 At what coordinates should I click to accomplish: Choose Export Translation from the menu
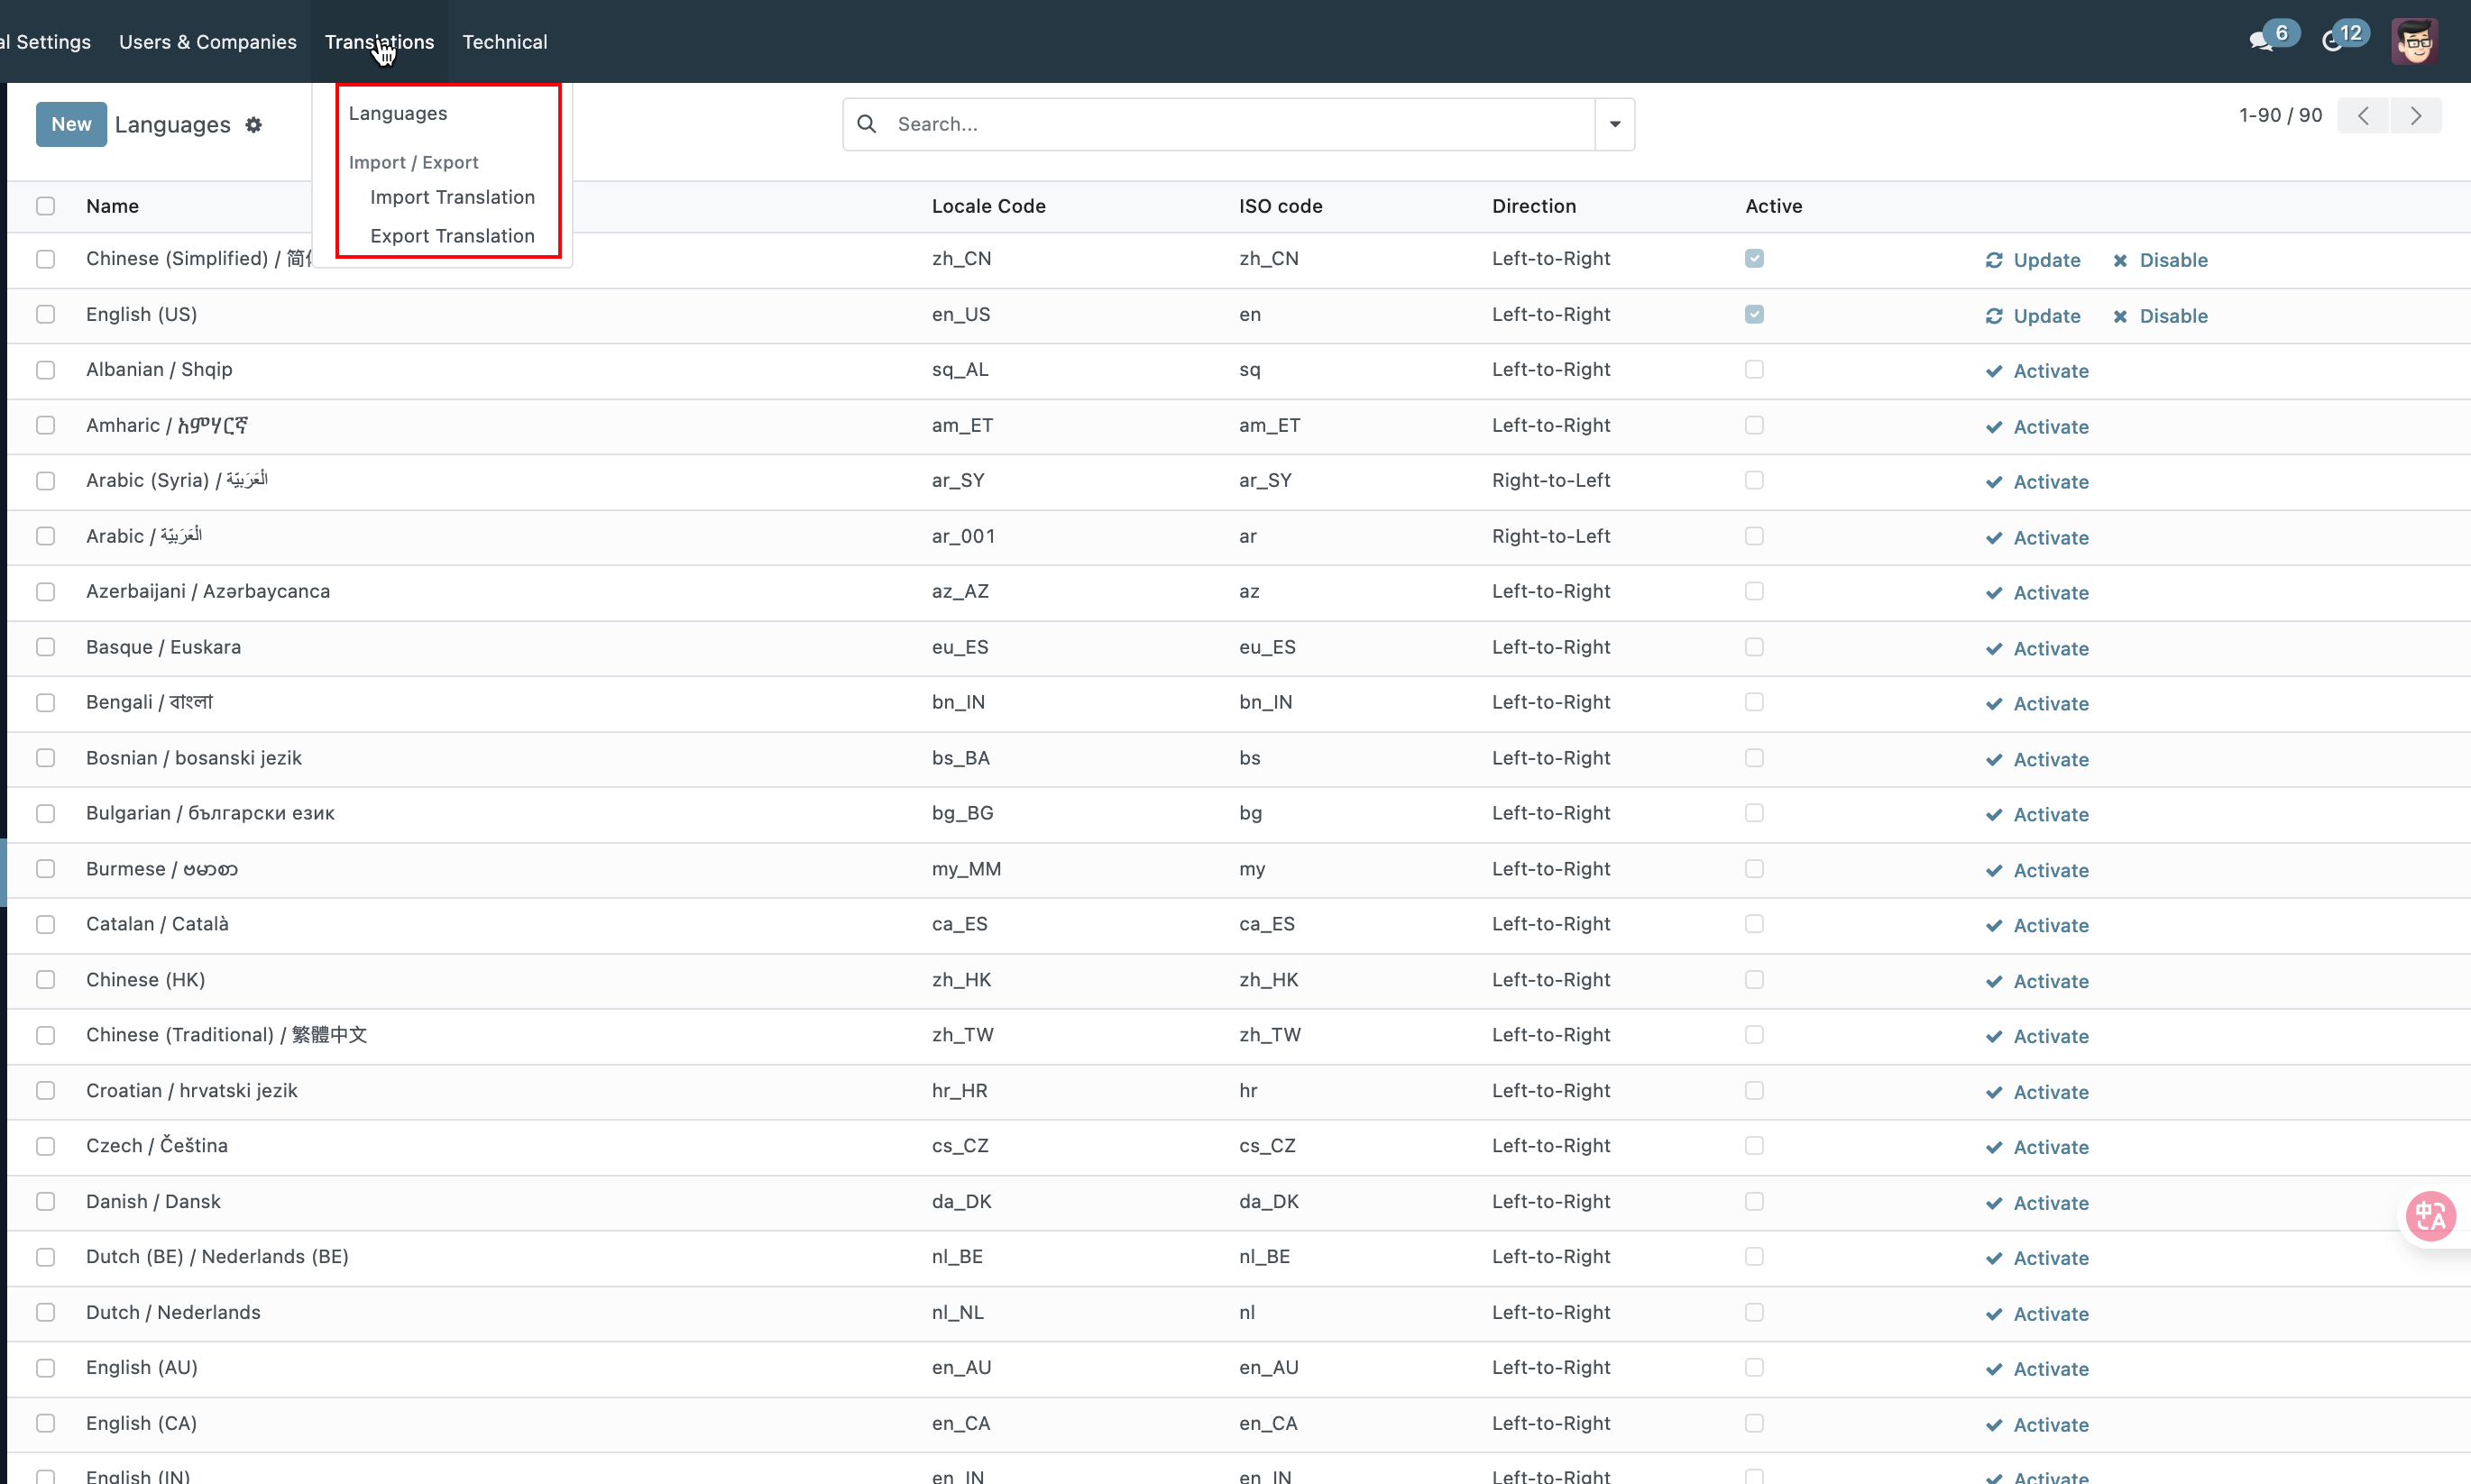pyautogui.click(x=452, y=236)
